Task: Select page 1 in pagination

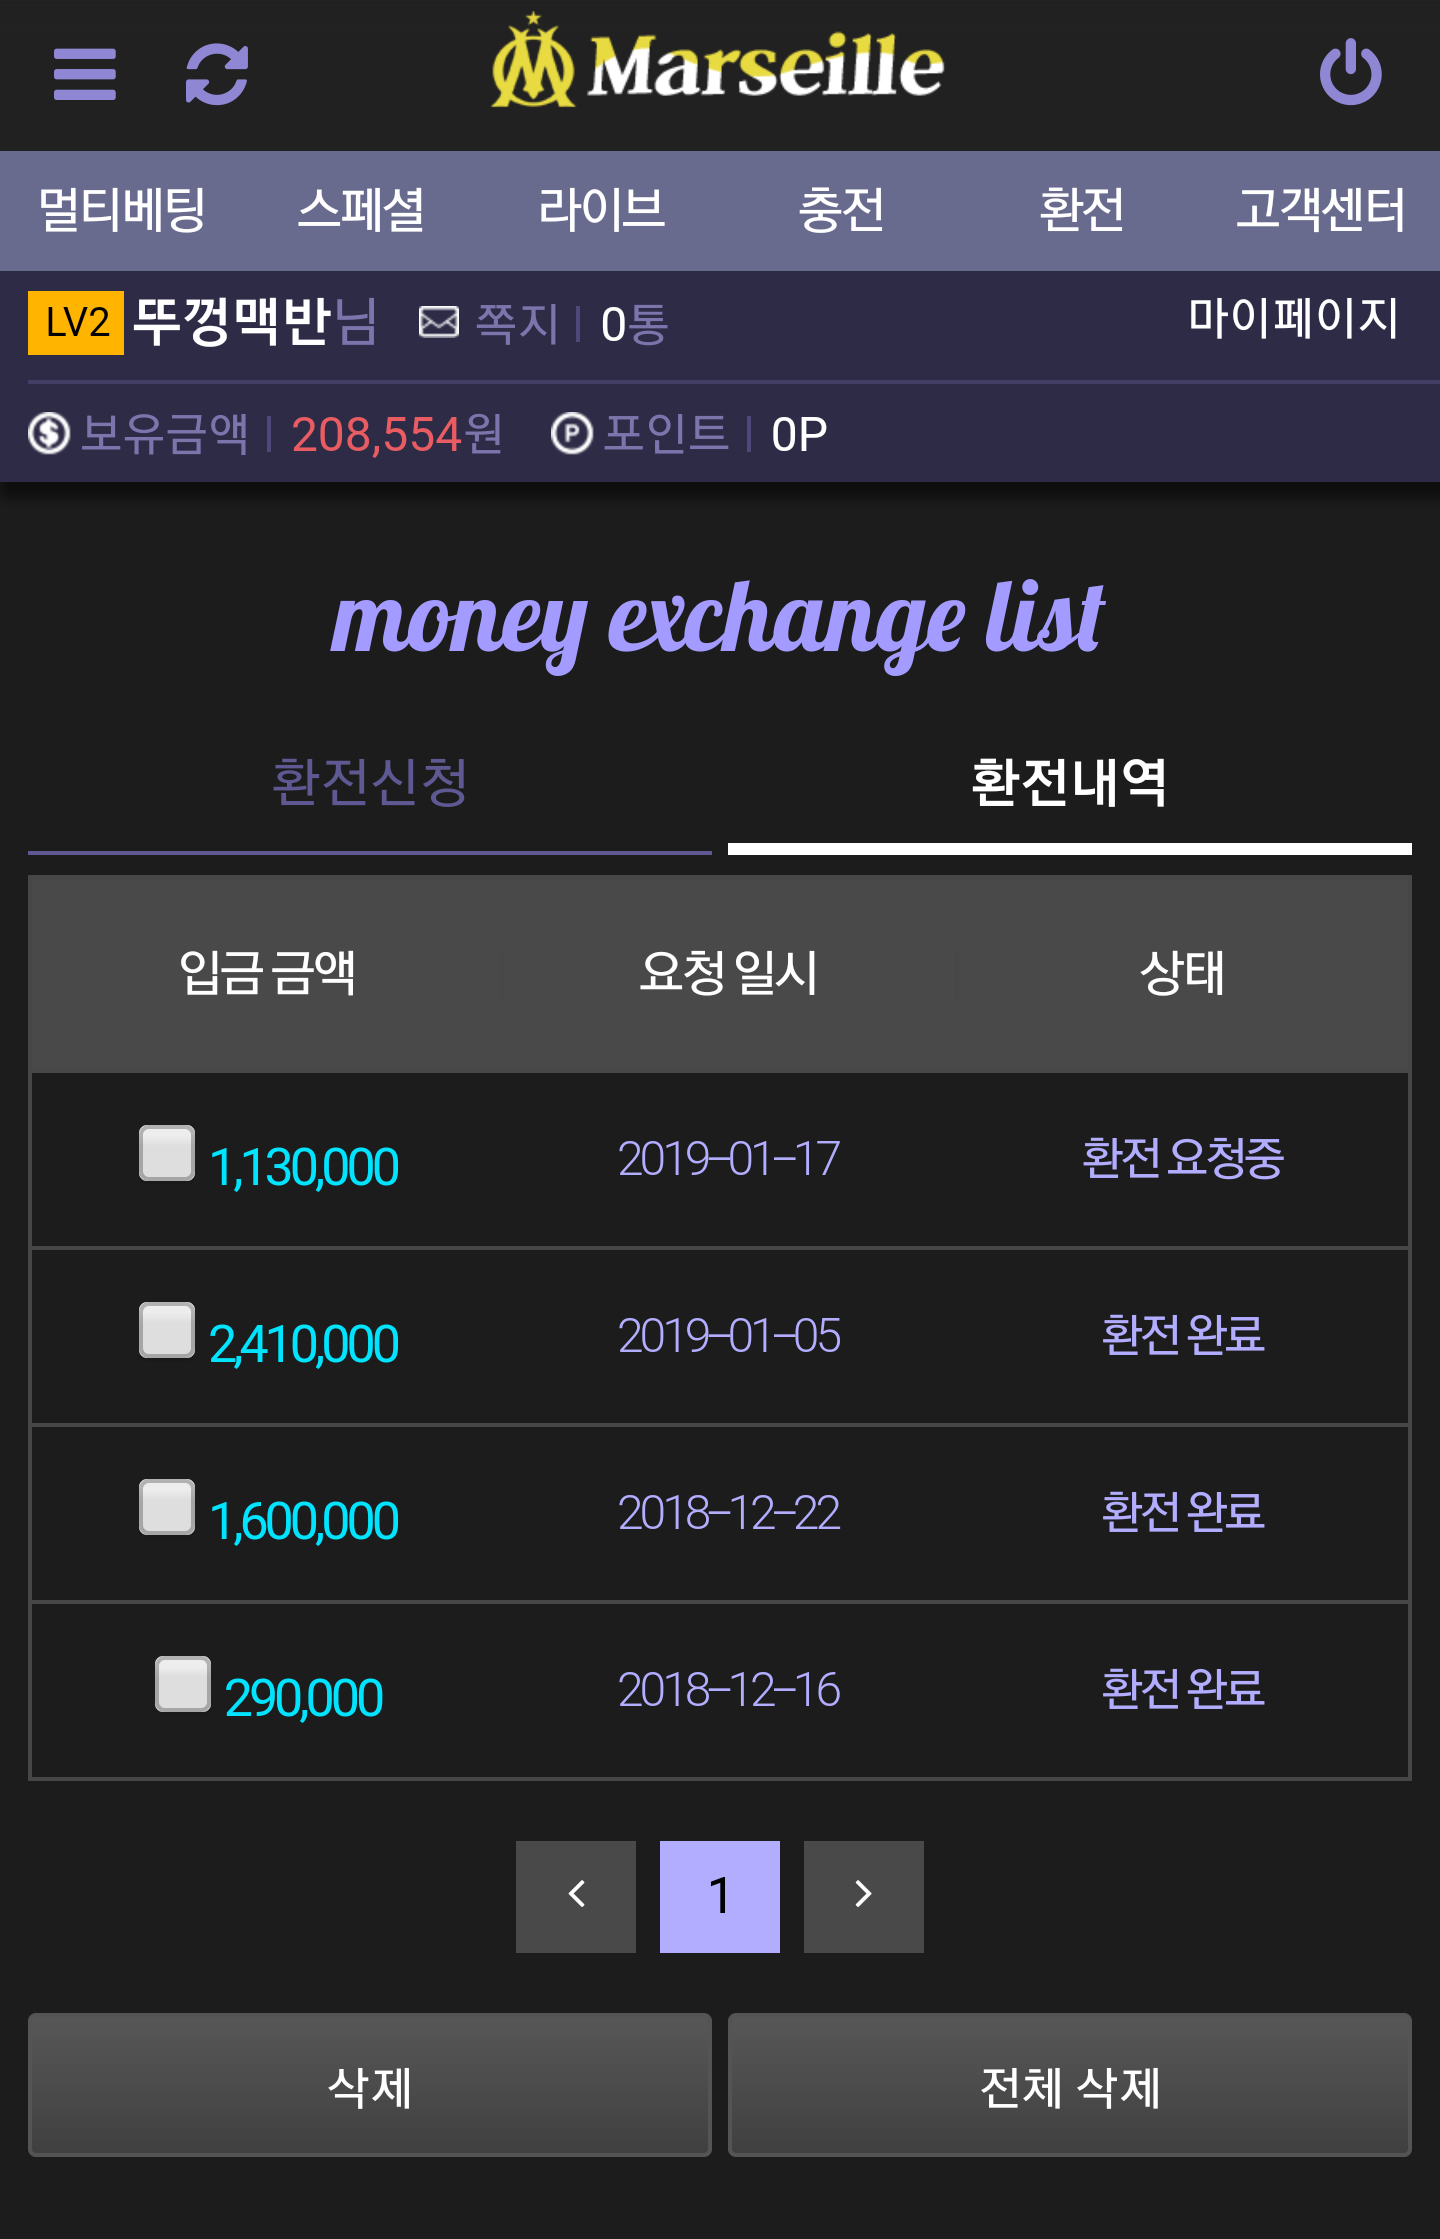Action: coord(720,1896)
